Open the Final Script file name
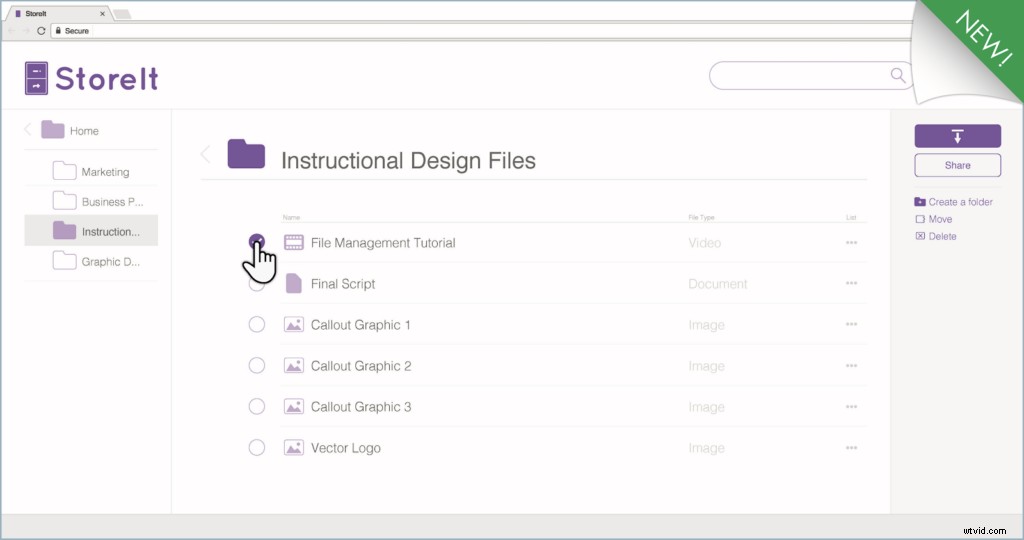This screenshot has width=1024, height=540. tap(343, 284)
